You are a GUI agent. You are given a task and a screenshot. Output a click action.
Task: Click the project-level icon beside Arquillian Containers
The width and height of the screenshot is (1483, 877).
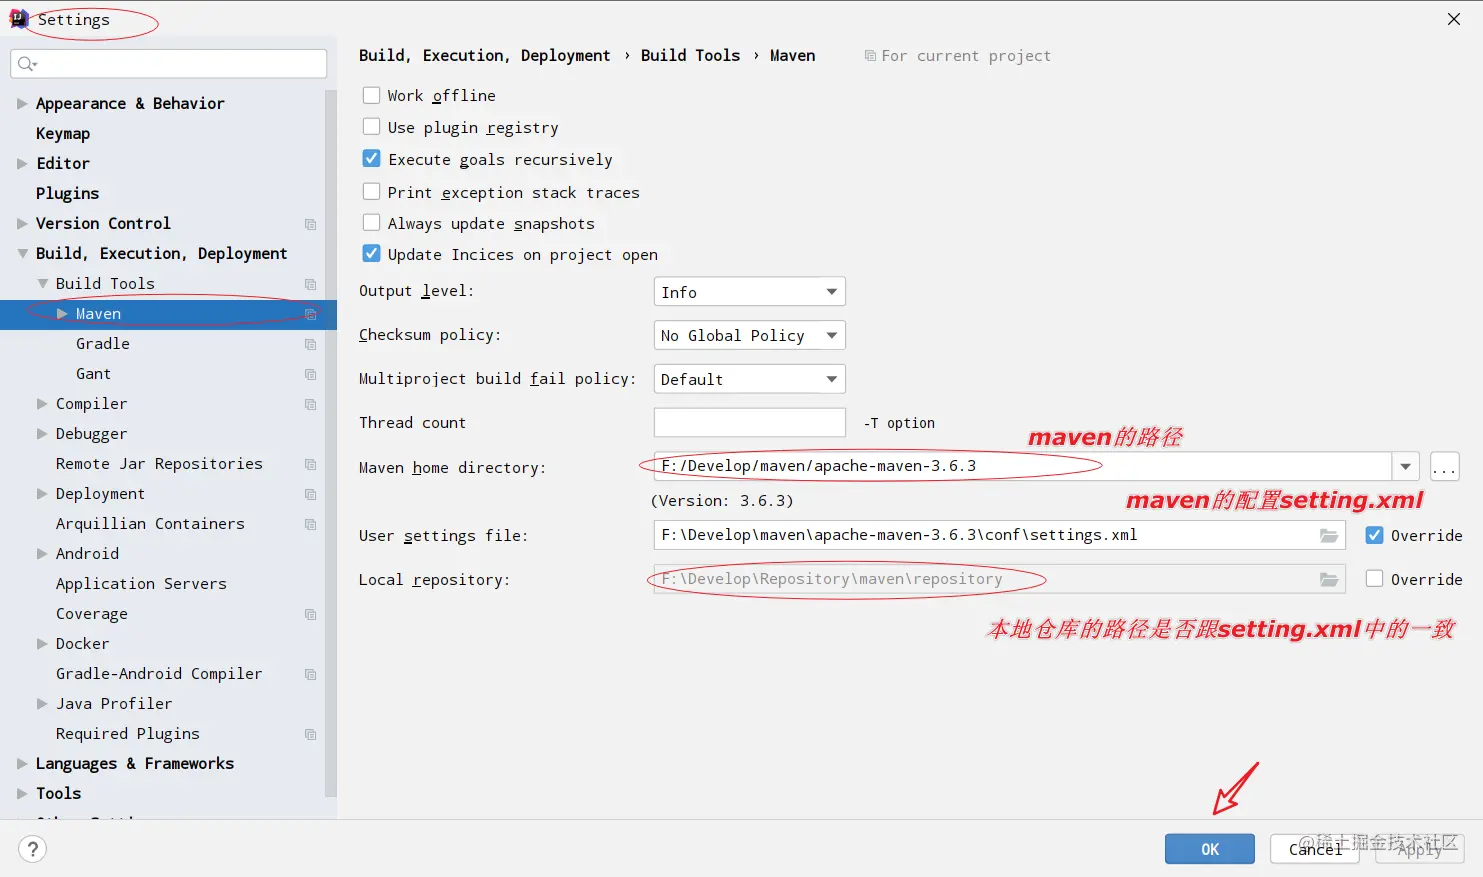click(x=310, y=524)
